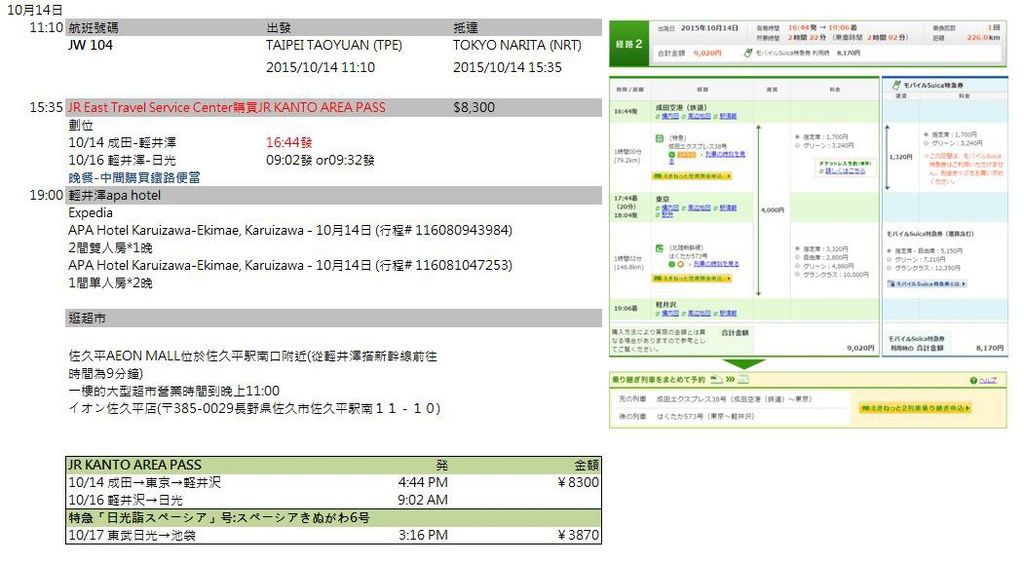
Task: Click the train icon beside 乗り継ぎ列車をまとめて予約
Action: tap(716, 379)
